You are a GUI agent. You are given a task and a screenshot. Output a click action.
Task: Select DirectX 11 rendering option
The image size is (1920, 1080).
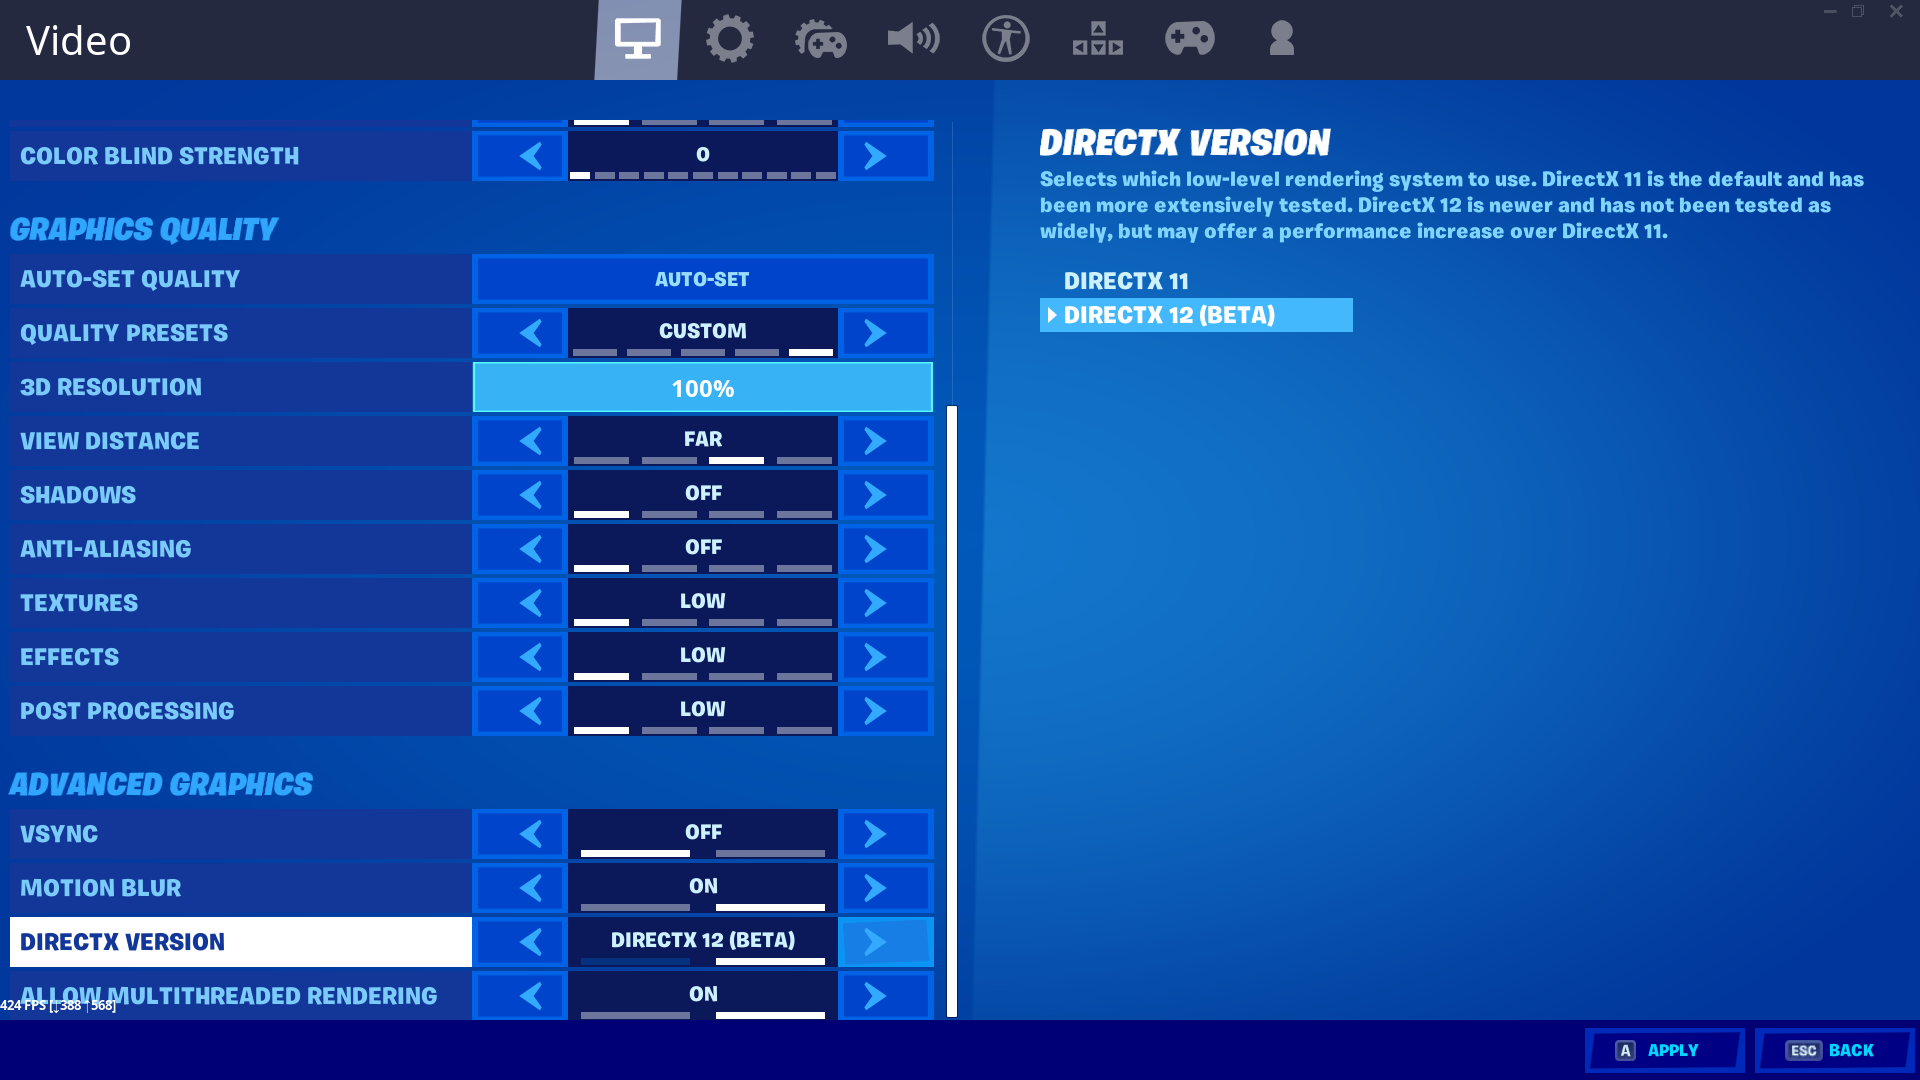(x=1125, y=280)
